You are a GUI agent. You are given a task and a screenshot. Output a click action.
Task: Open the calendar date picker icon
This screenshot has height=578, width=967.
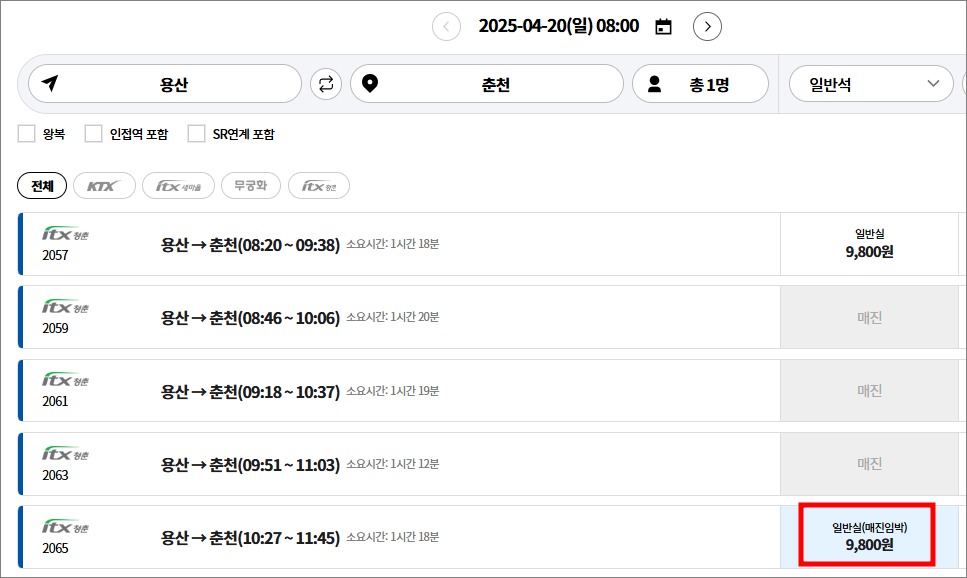pos(663,26)
